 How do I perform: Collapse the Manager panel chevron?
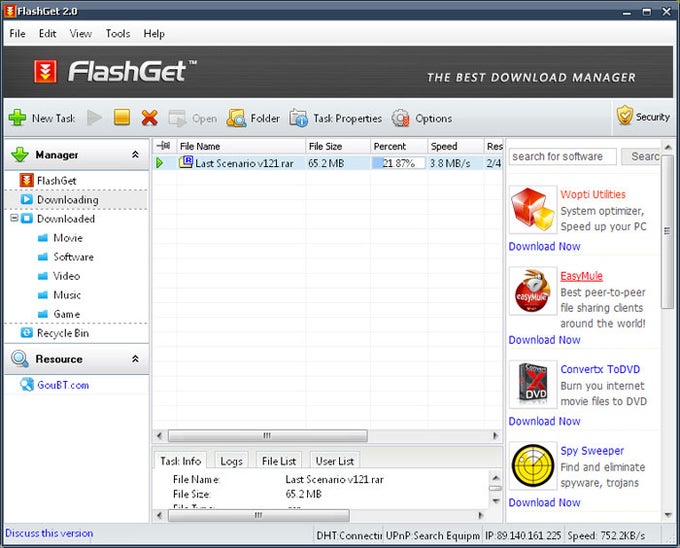(135, 154)
